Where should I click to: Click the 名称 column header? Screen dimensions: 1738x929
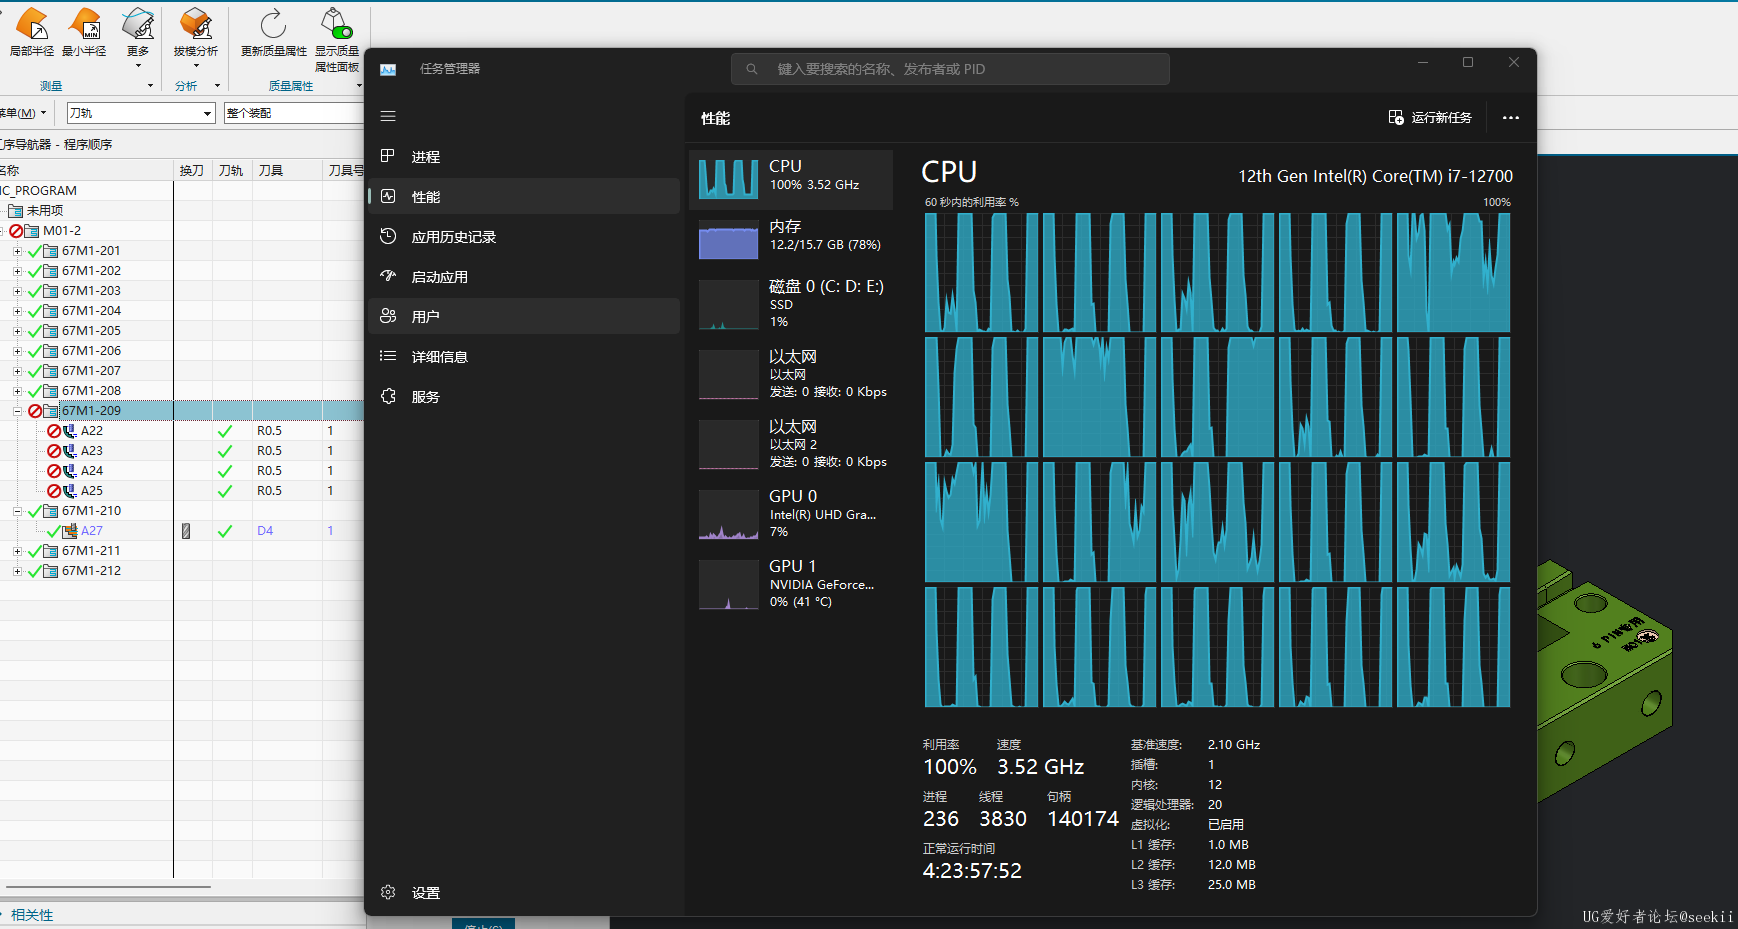pyautogui.click(x=86, y=171)
